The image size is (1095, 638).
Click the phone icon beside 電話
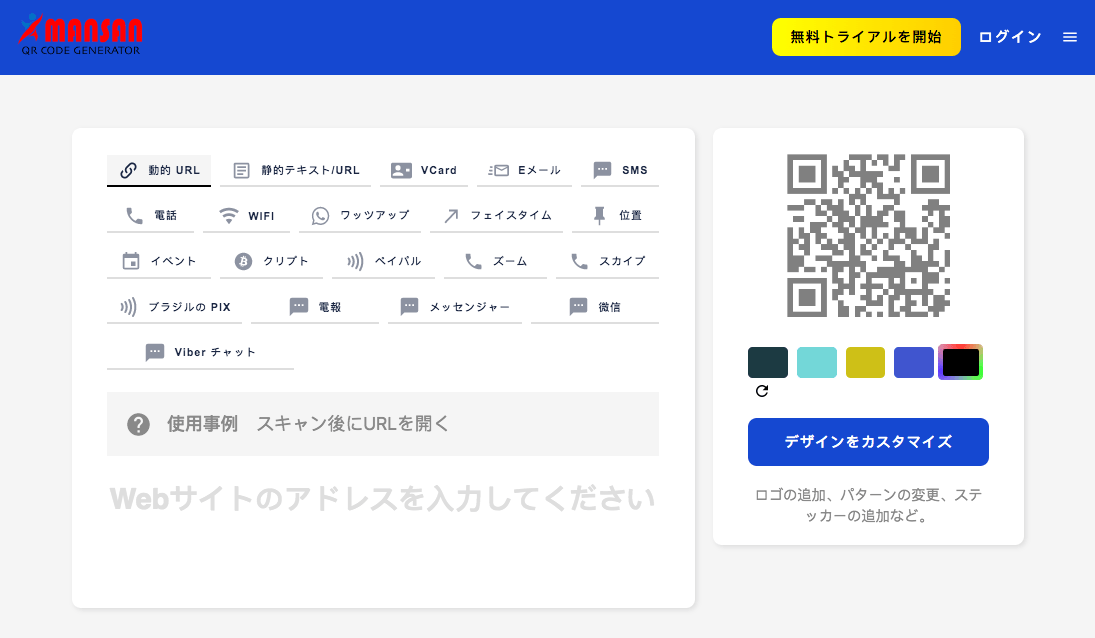tap(134, 216)
